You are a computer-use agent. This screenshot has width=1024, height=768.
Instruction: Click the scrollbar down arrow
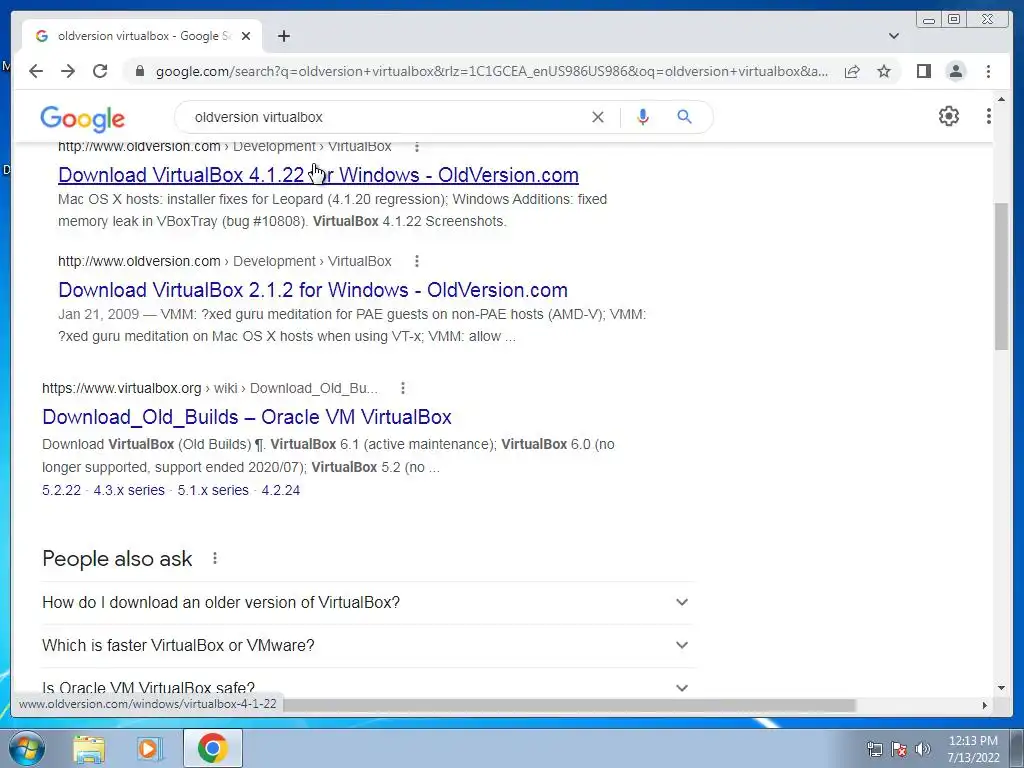(x=1001, y=688)
